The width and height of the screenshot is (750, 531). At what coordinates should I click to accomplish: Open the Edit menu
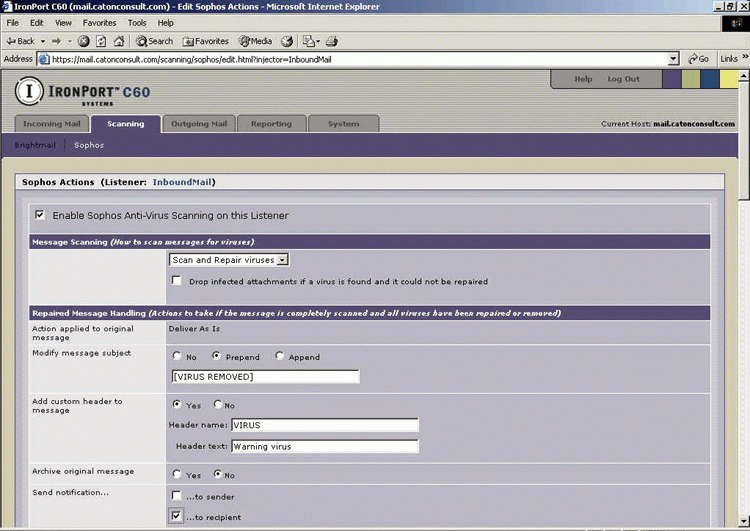(x=36, y=22)
